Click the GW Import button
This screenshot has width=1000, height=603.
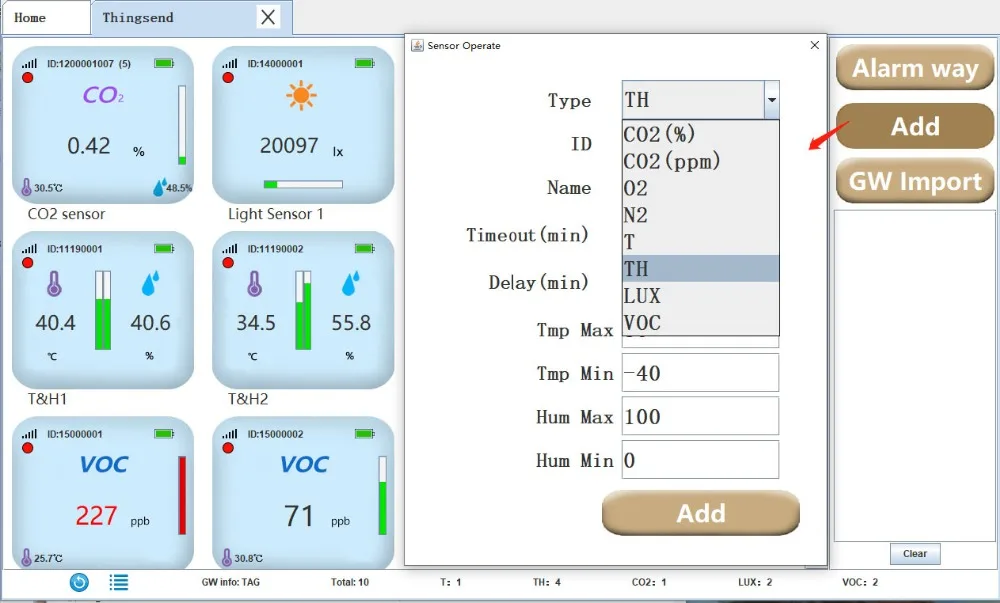[x=915, y=181]
